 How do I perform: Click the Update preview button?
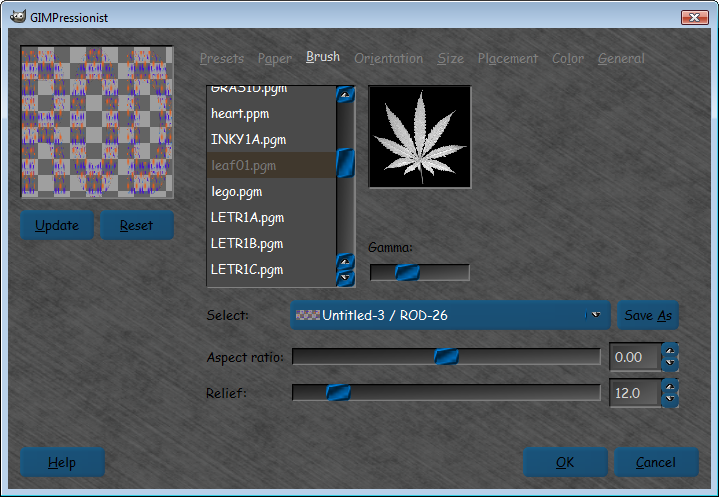tap(57, 225)
